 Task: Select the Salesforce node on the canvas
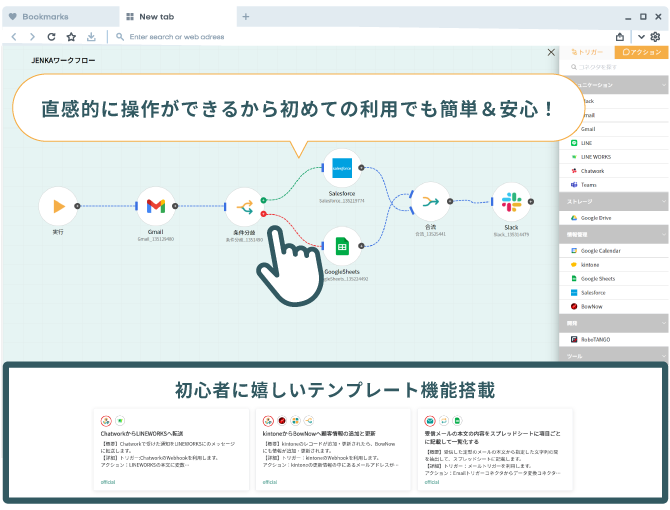point(342,168)
